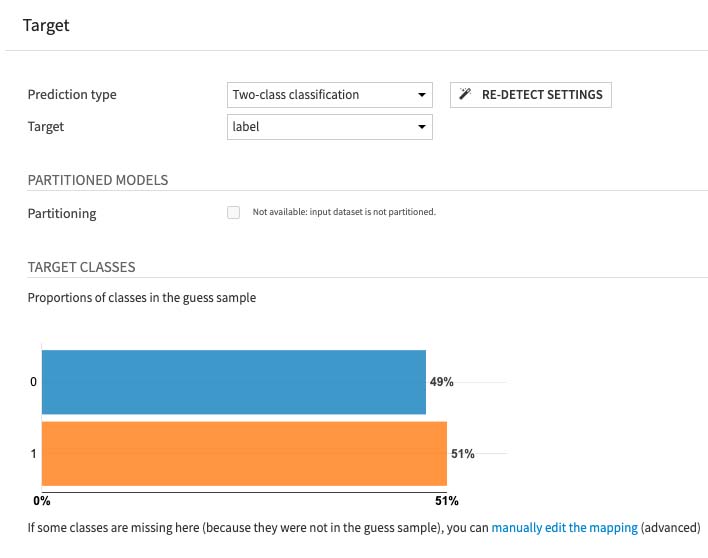Click 'Proportions of classes in the guess sample' text

141,297
